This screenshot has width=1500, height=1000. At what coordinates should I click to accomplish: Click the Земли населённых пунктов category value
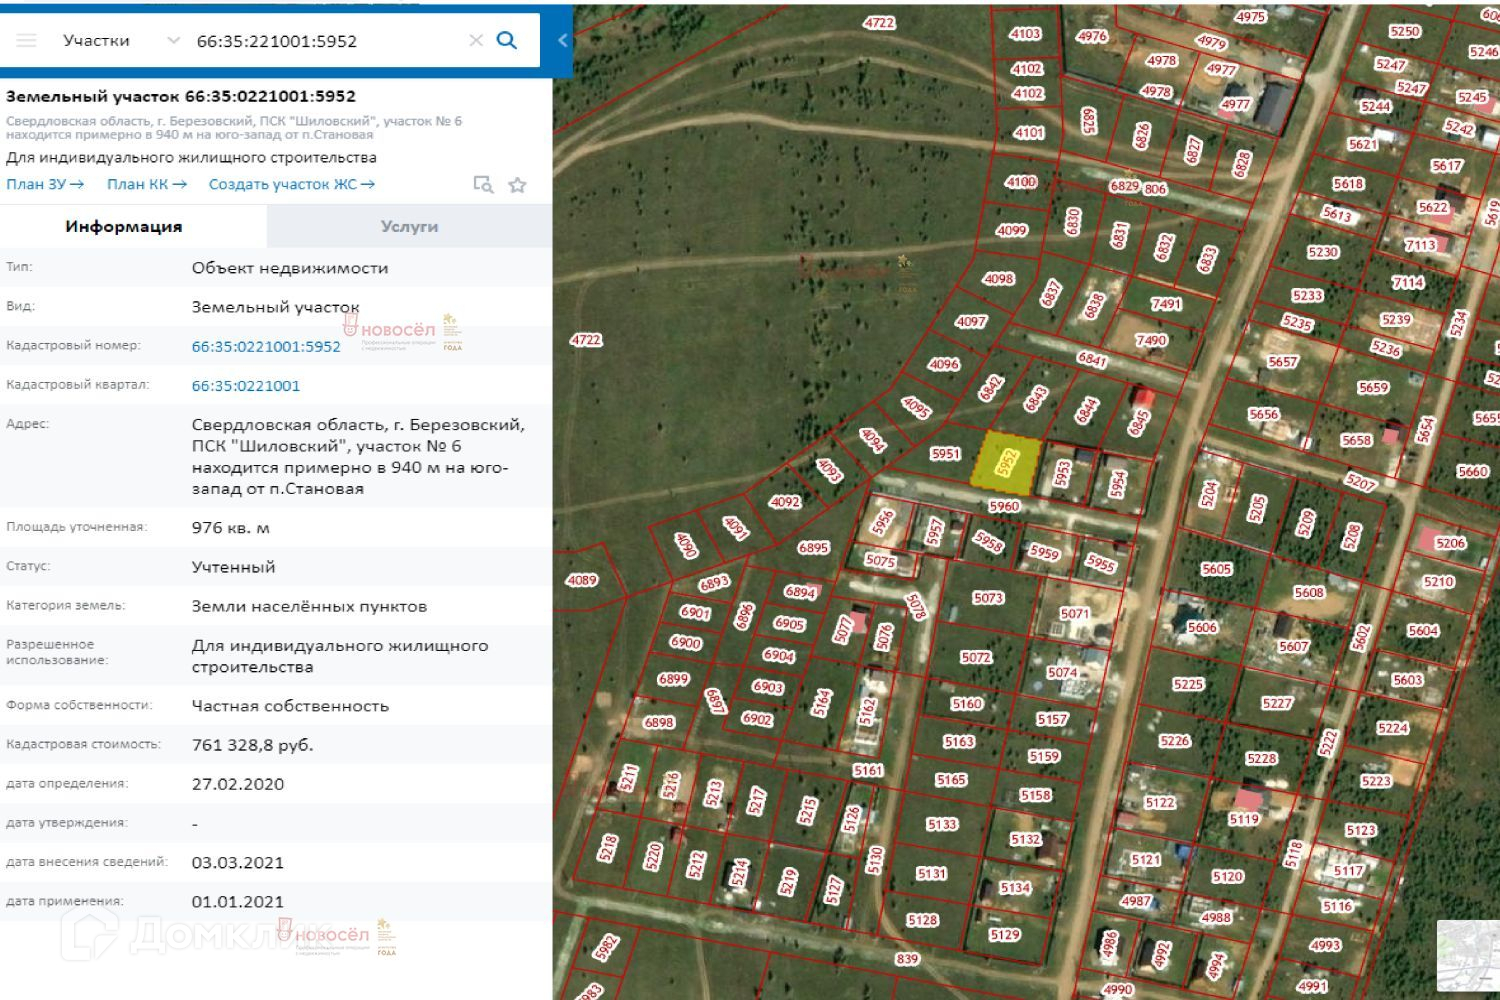(x=309, y=606)
